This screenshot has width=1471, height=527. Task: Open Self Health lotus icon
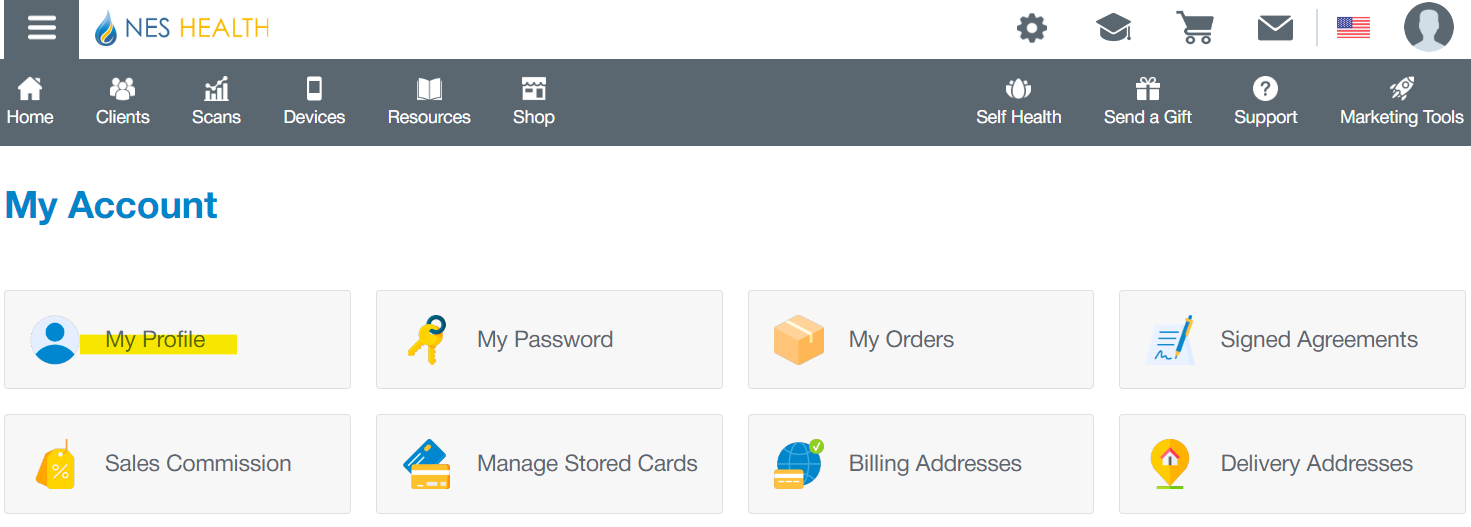(x=1018, y=102)
